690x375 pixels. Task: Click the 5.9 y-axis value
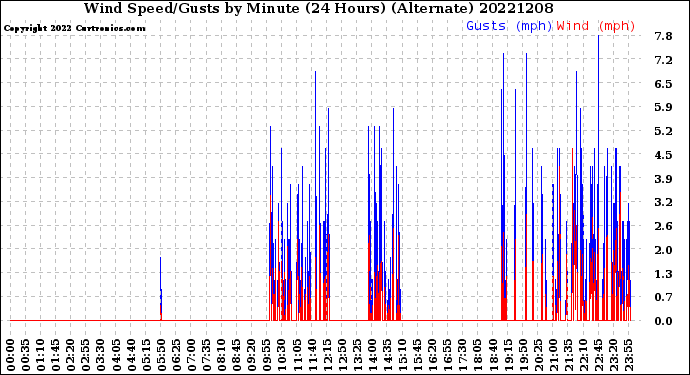[663, 107]
